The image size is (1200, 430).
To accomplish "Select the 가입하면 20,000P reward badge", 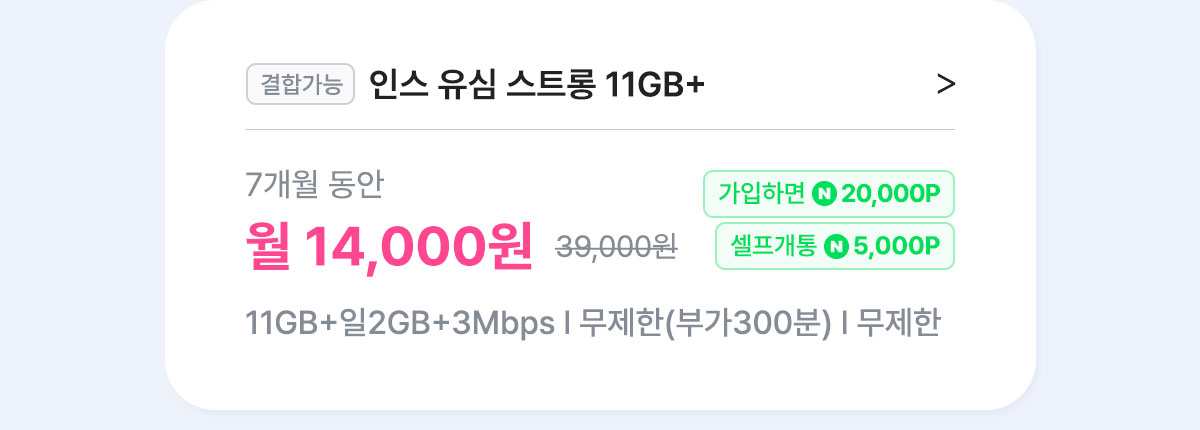I will [x=829, y=194].
